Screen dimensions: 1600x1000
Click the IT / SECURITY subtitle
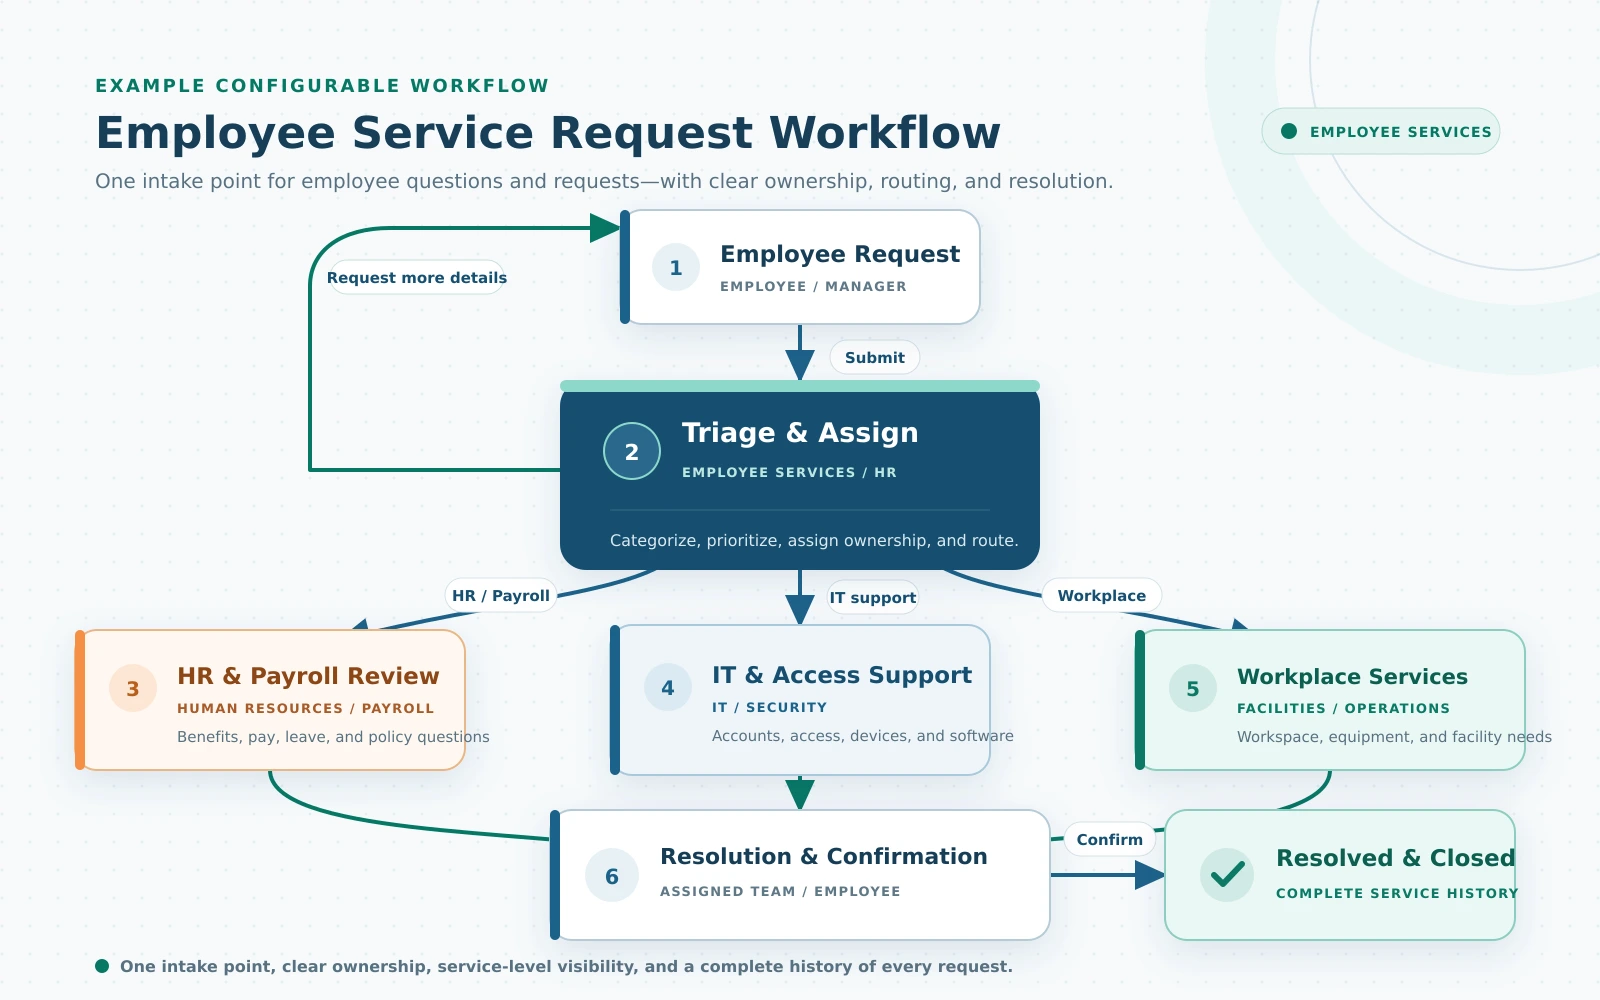(770, 707)
